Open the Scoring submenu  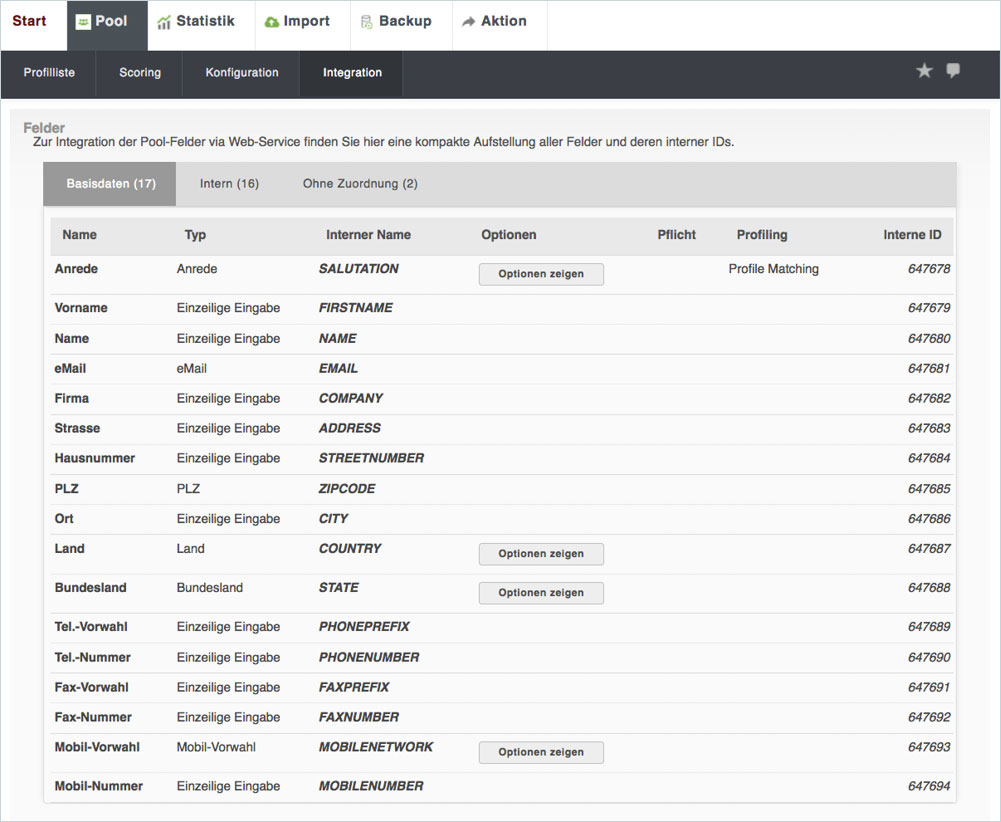(140, 73)
